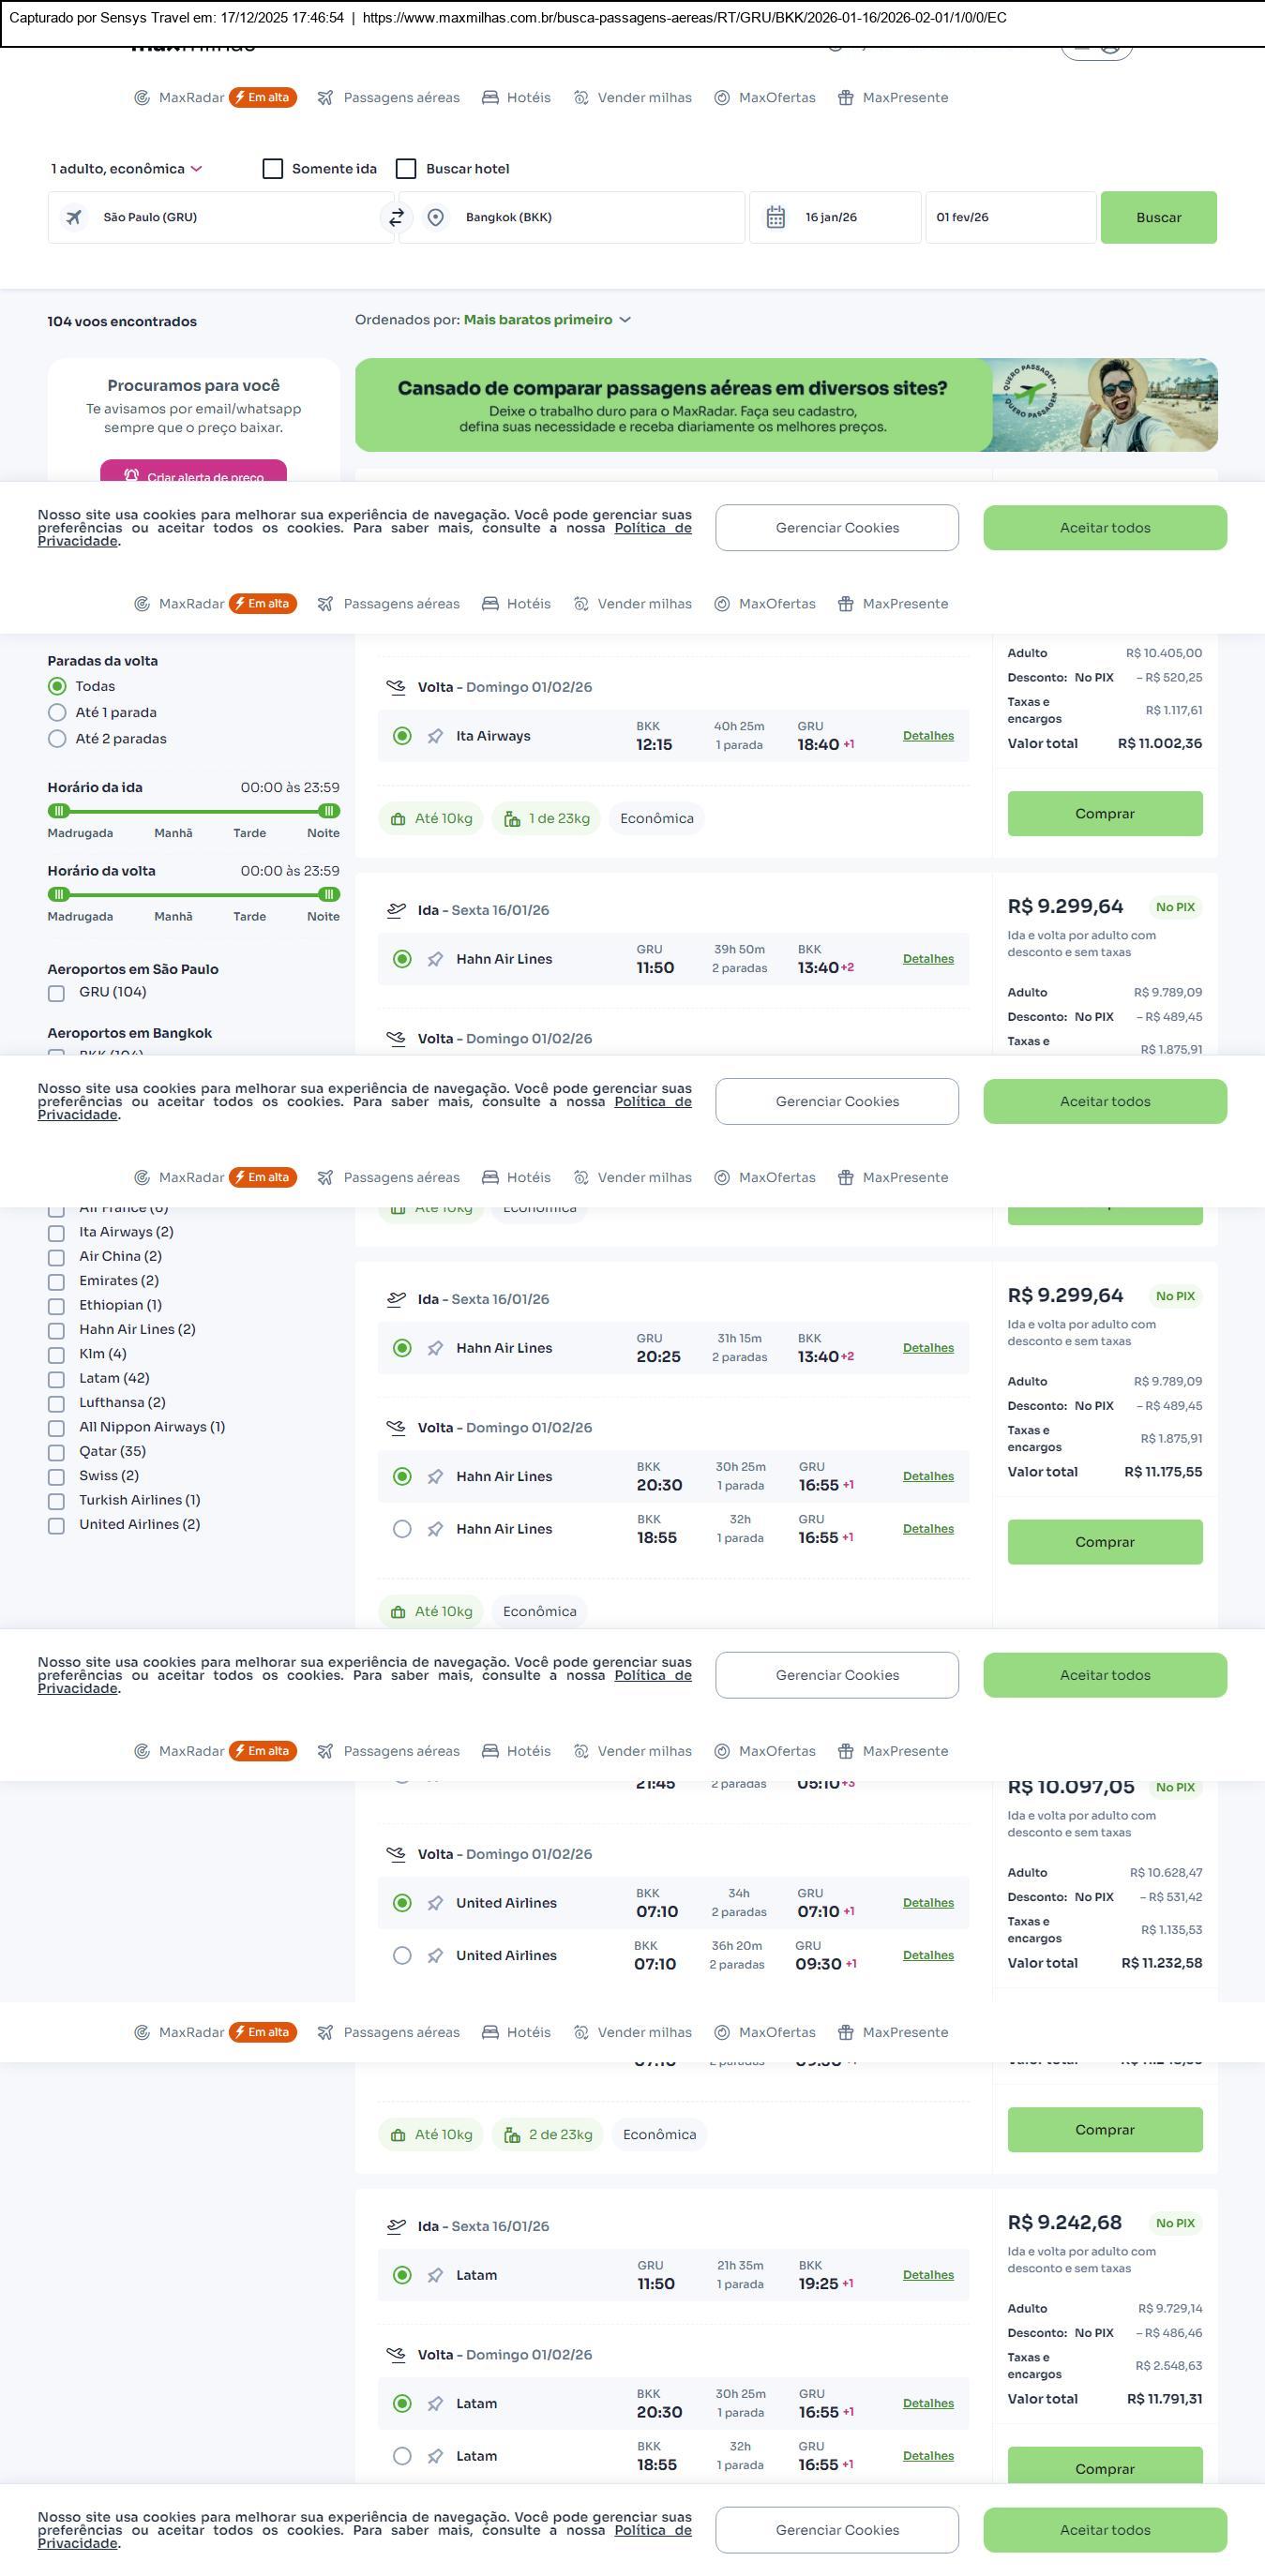Click the gift icon beside MaxPresente
Viewport: 1265px width, 2576px height.
pyautogui.click(x=845, y=98)
